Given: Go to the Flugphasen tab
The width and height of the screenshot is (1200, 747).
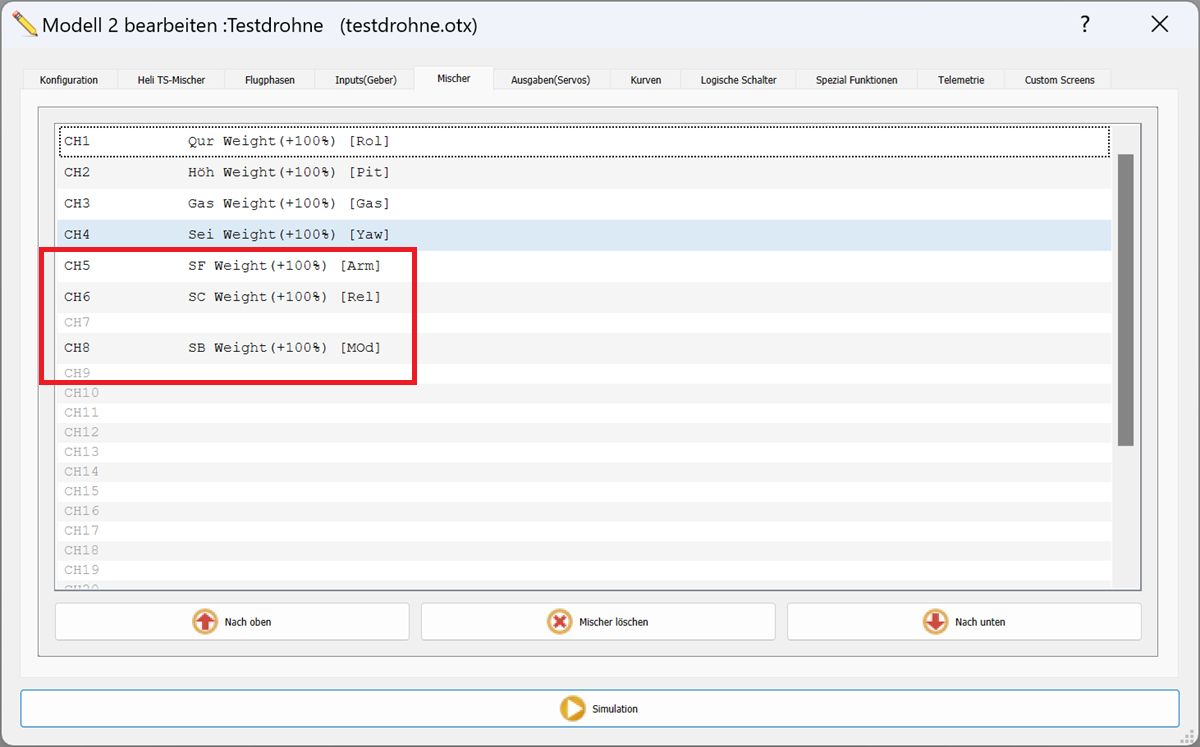Looking at the screenshot, I should click(270, 80).
